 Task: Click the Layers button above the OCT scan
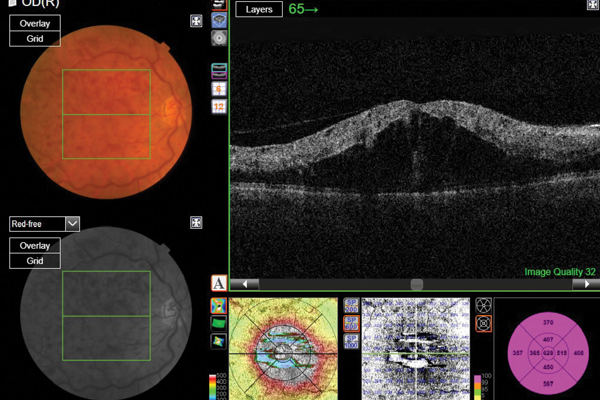pyautogui.click(x=259, y=9)
